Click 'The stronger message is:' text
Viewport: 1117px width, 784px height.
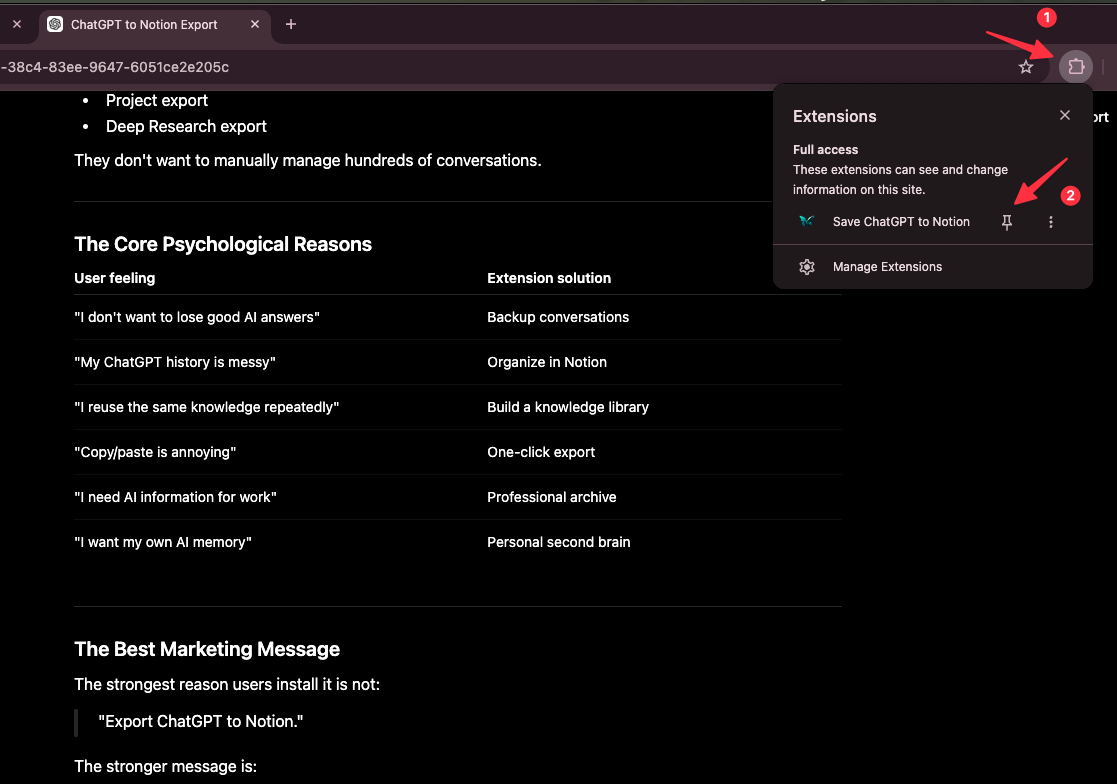pyautogui.click(x=165, y=767)
